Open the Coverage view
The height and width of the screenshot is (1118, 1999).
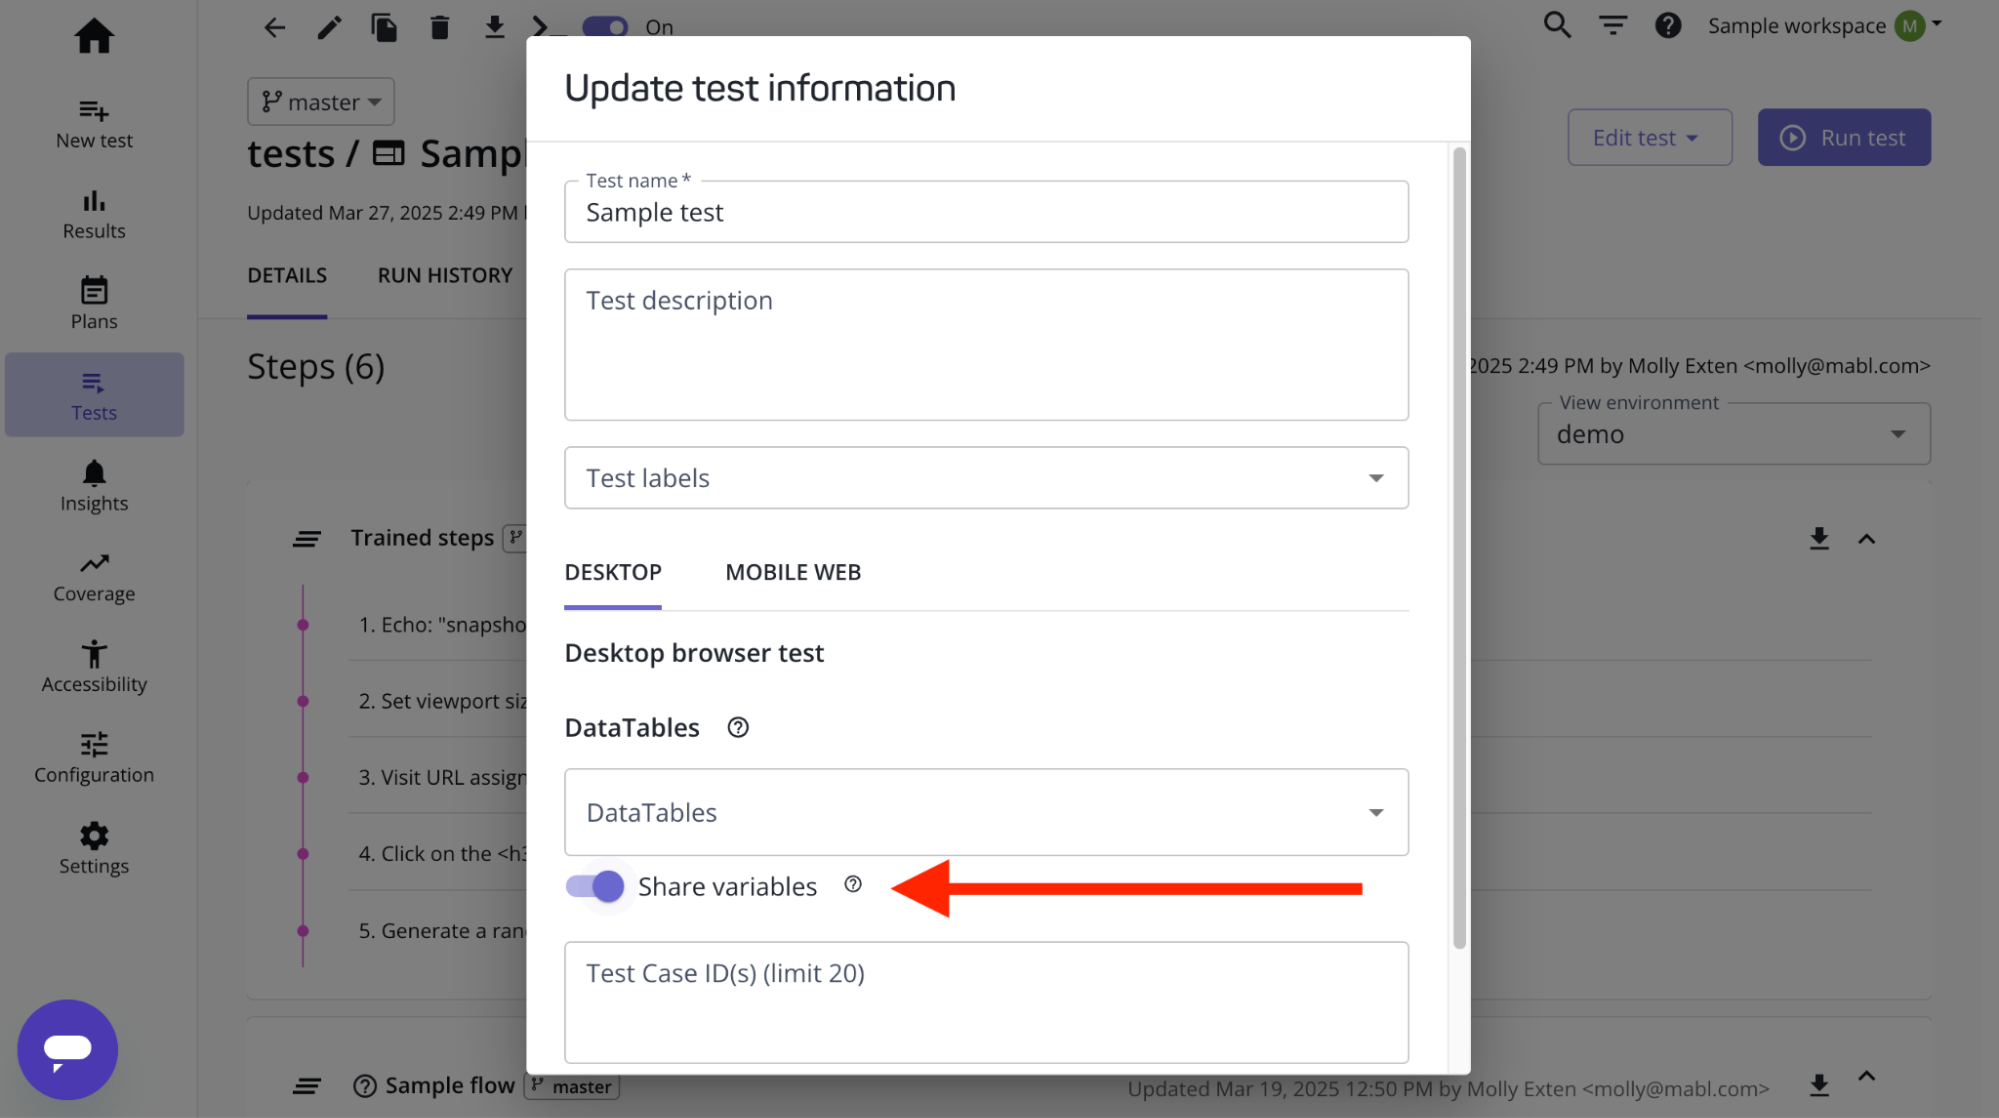point(93,575)
